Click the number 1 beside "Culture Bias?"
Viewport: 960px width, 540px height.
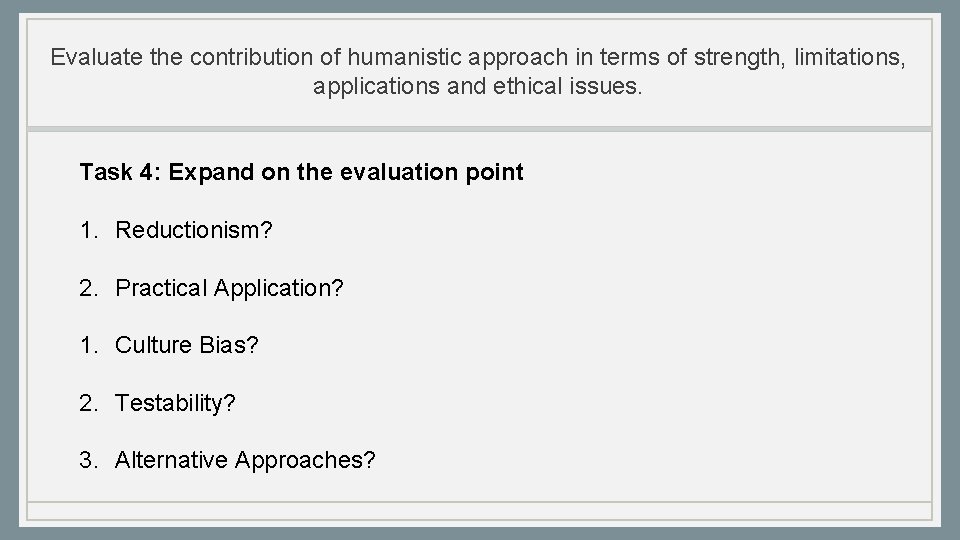pos(87,345)
